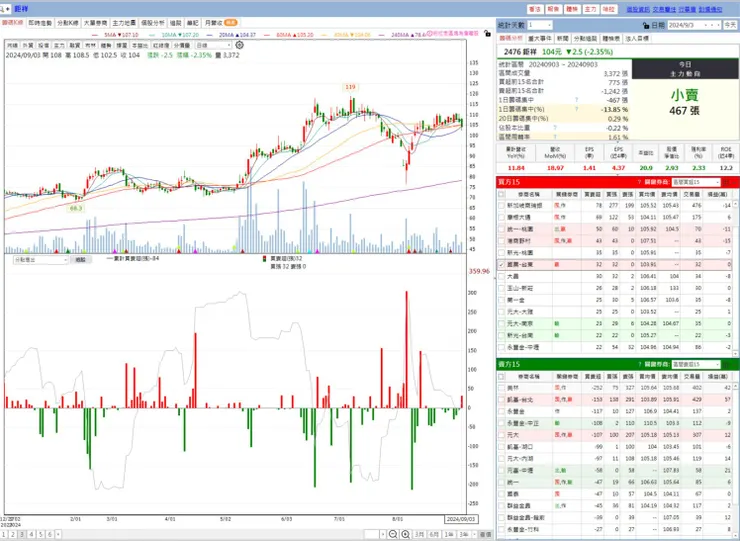Tick the checkbox for the 凱基-湖口 seller row
This screenshot has width=740, height=541.
[x=501, y=447]
